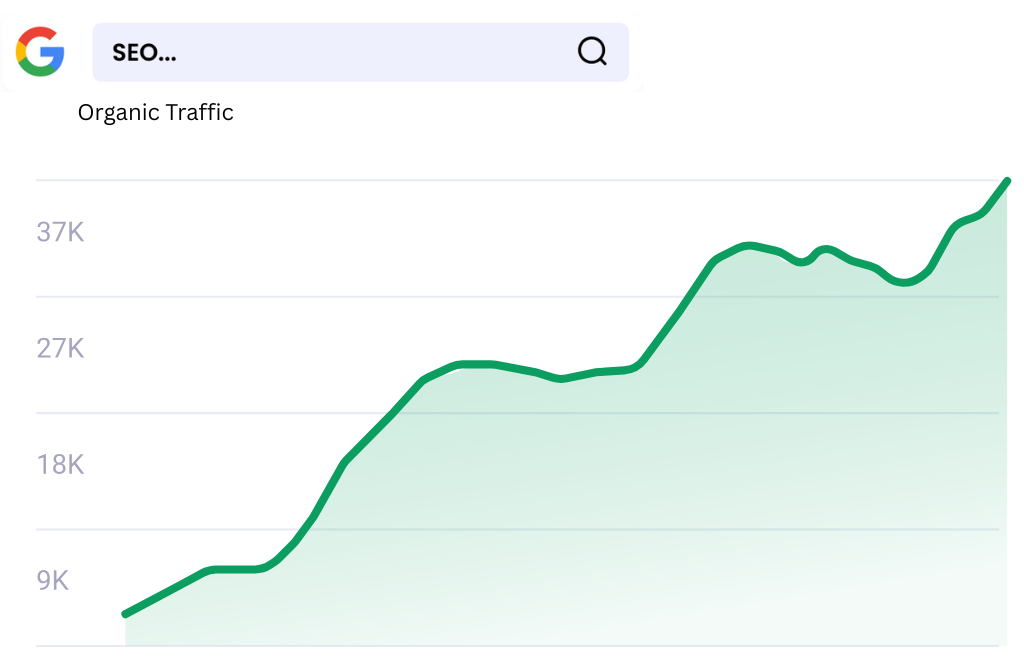The image size is (1024, 660).
Task: Click the magnifying glass search icon
Action: tap(592, 52)
